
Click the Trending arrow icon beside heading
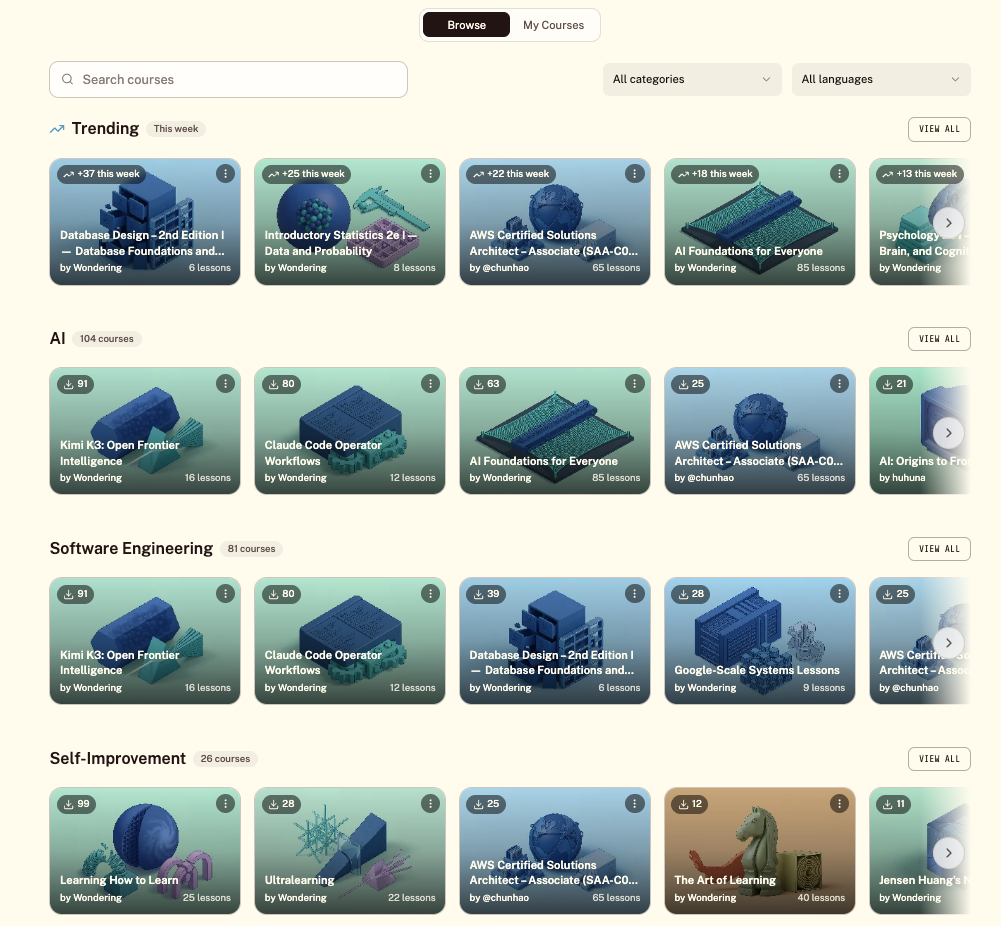(x=57, y=129)
